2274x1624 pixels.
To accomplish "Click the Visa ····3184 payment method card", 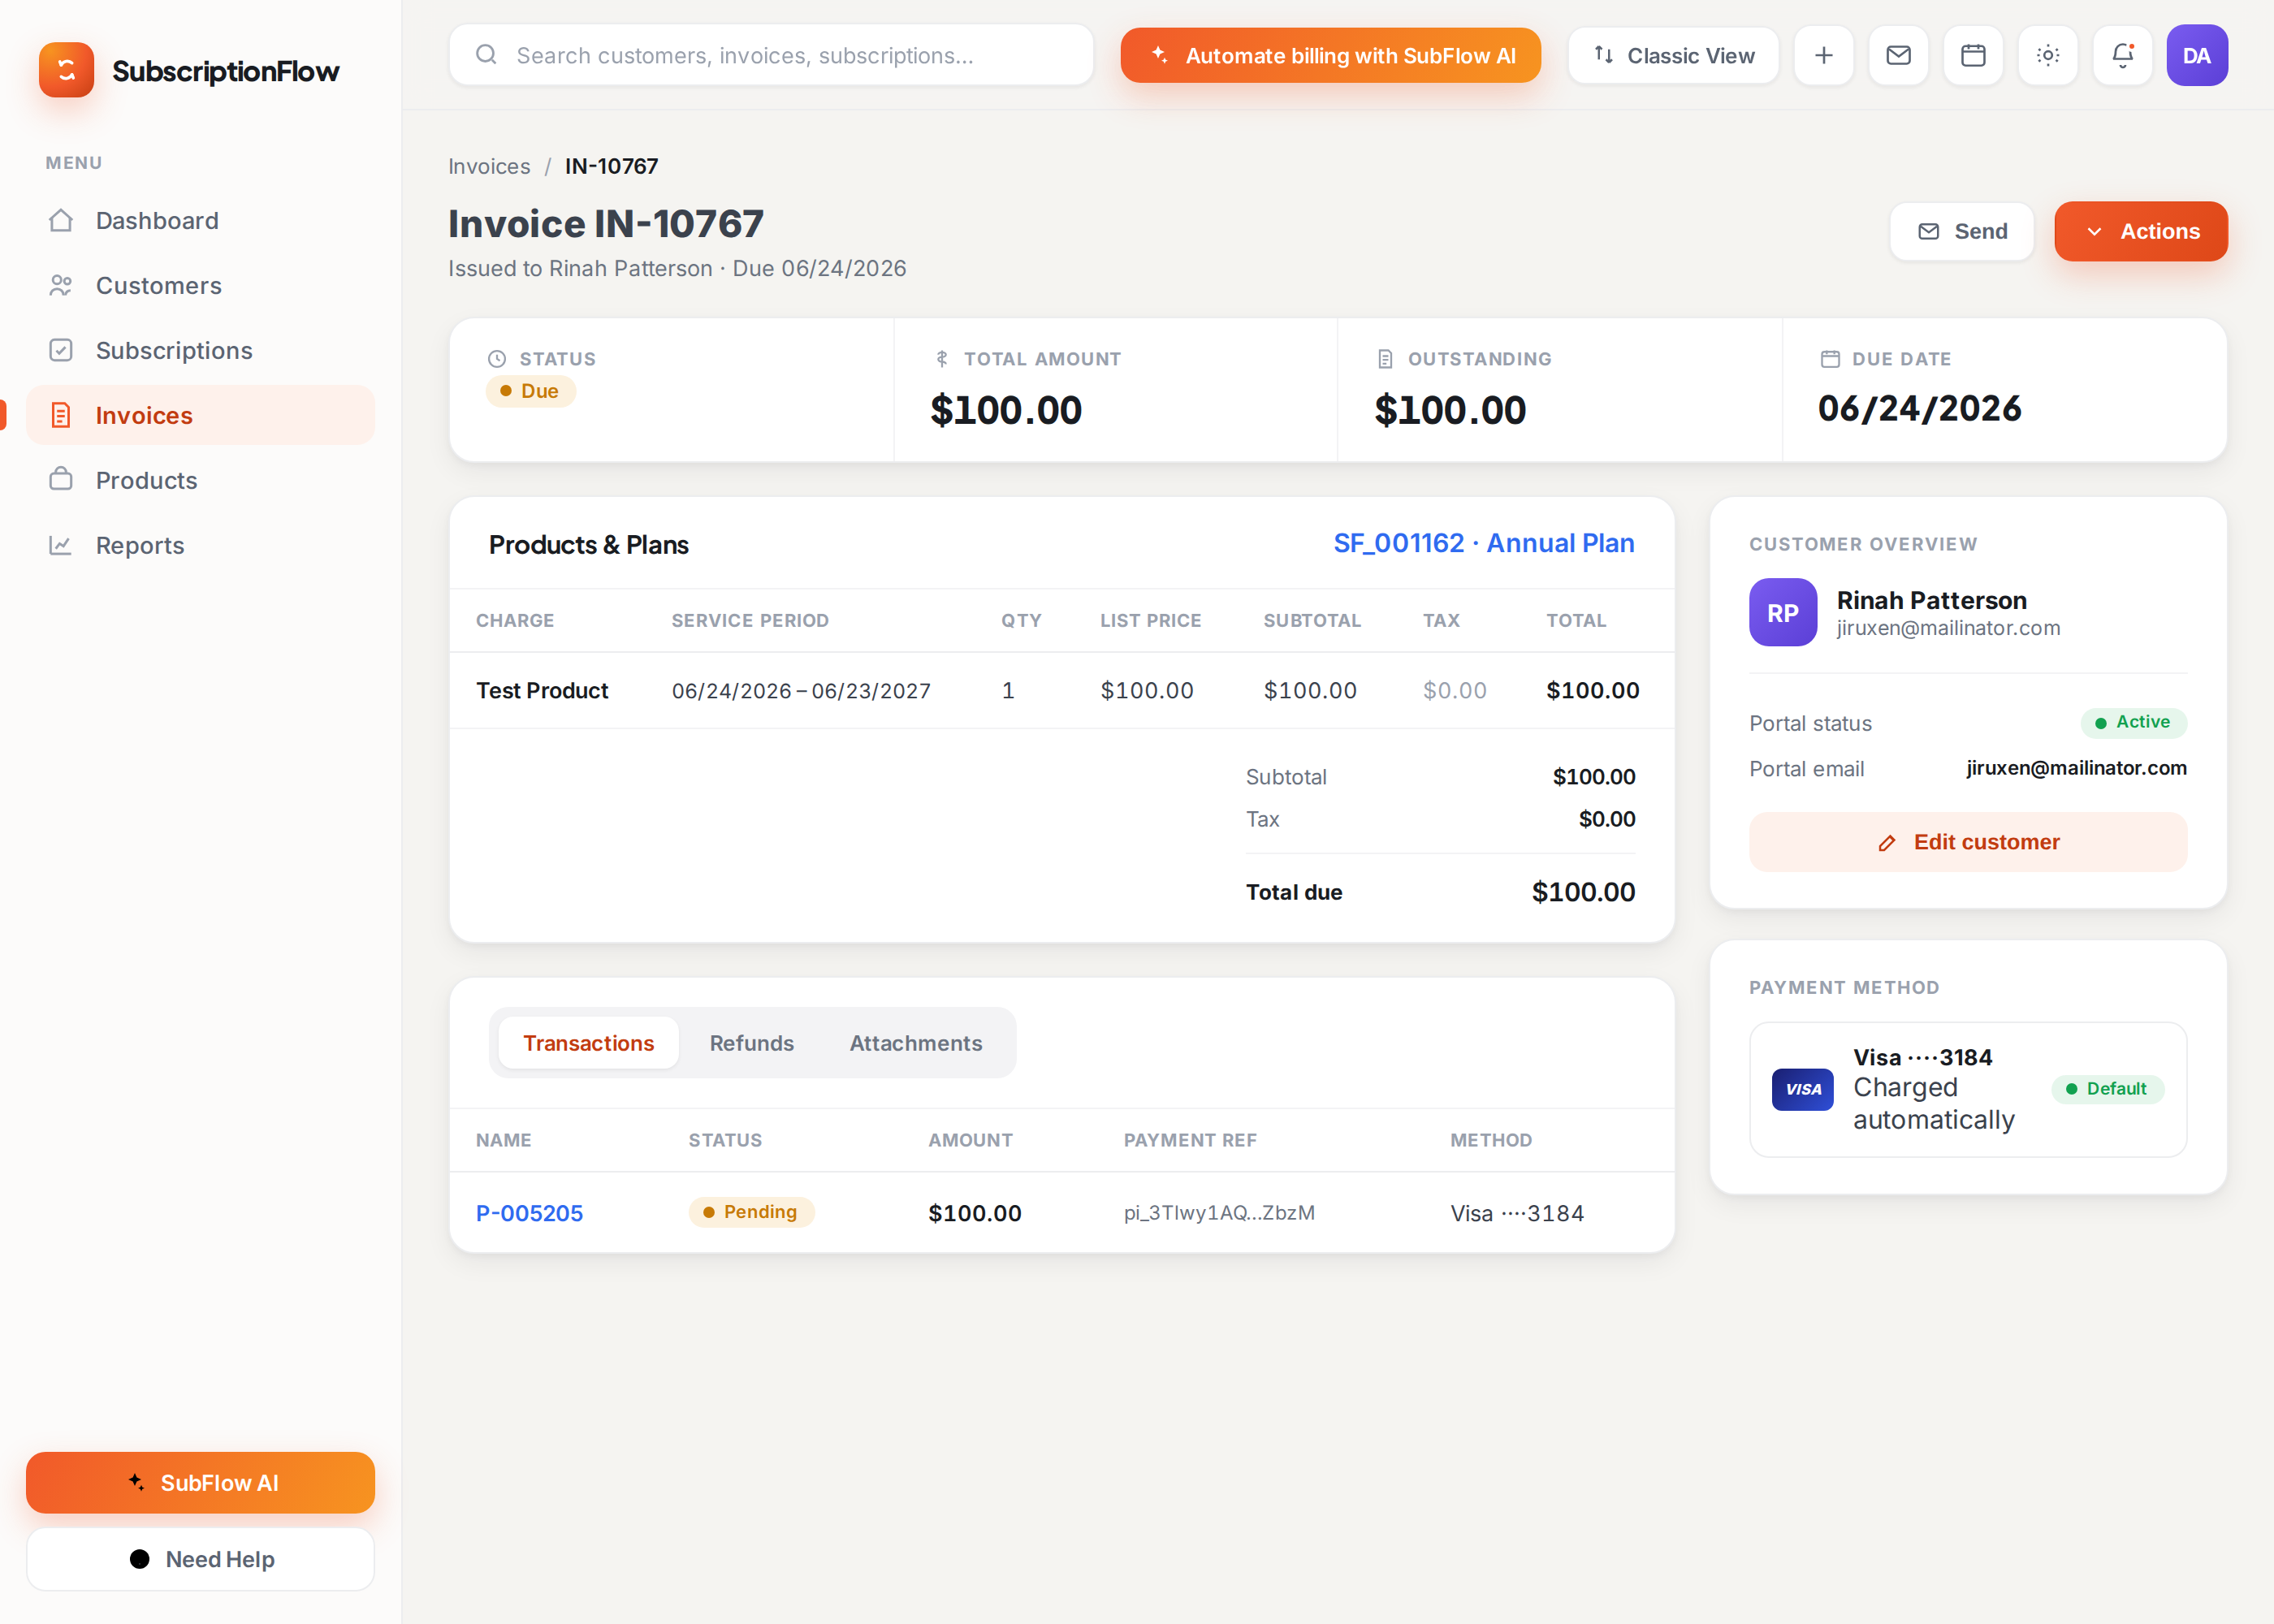I will 1968,1089.
